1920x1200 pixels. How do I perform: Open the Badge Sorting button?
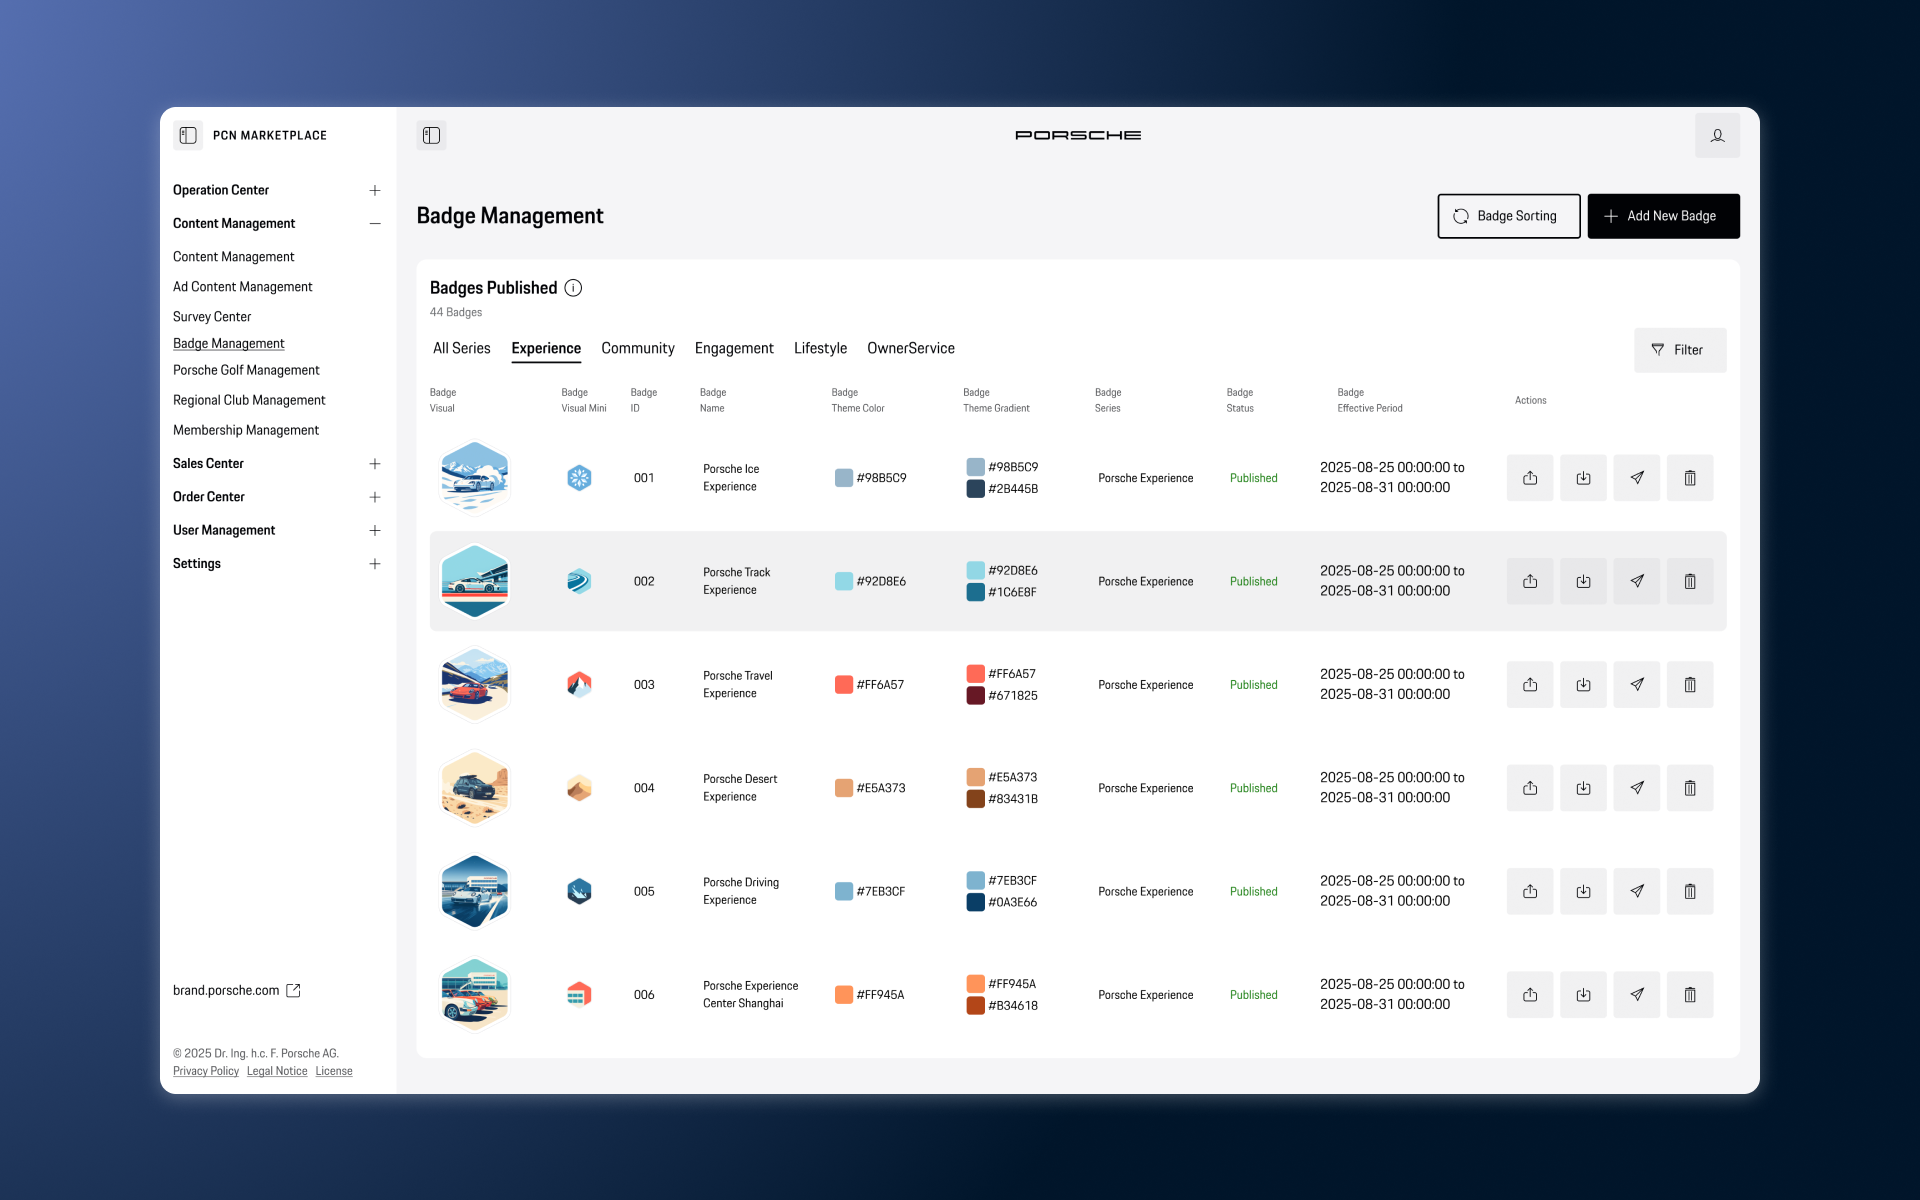pos(1508,216)
